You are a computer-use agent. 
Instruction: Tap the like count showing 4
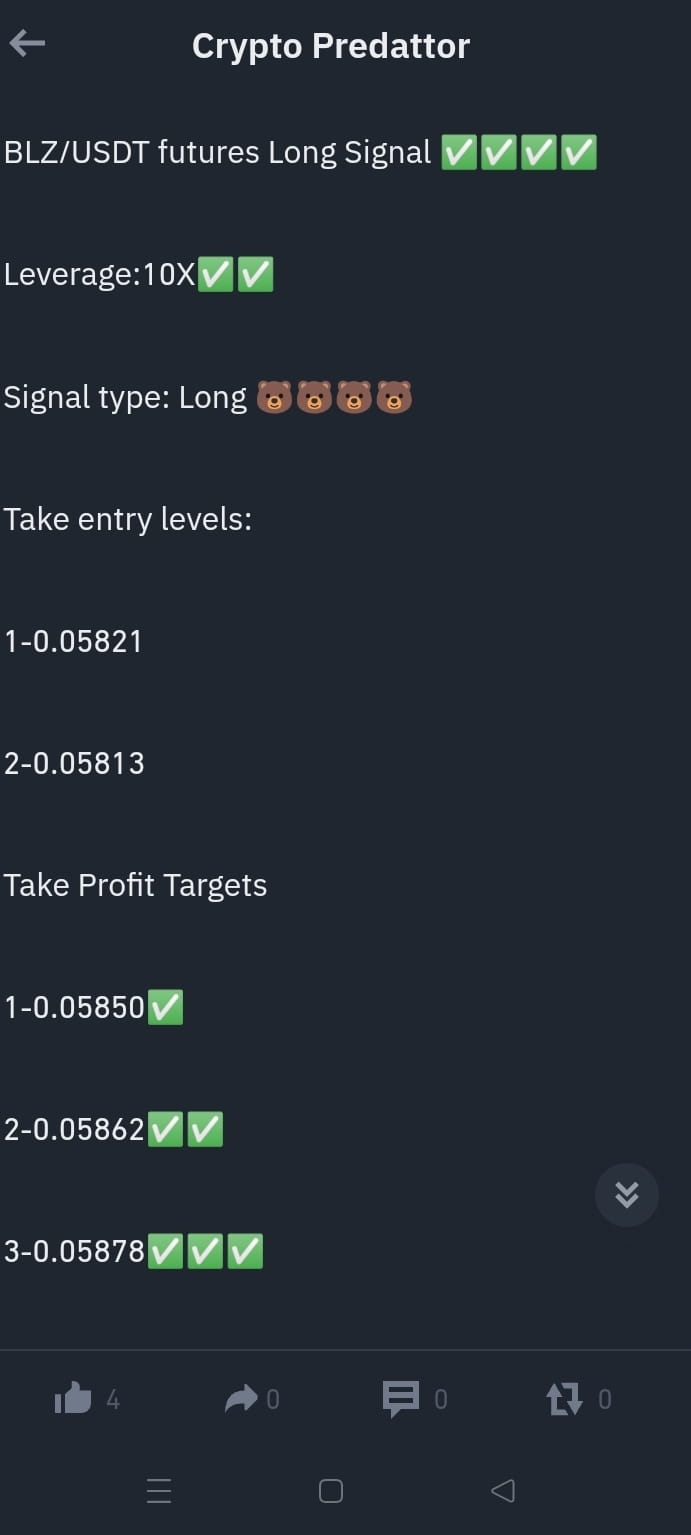[x=113, y=1400]
